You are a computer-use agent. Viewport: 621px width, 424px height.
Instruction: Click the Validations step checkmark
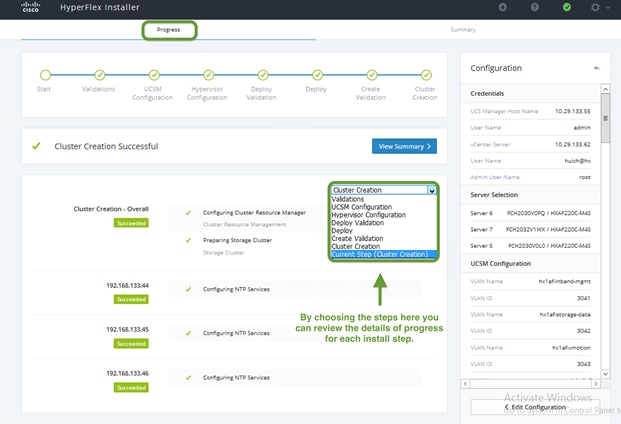tap(99, 75)
